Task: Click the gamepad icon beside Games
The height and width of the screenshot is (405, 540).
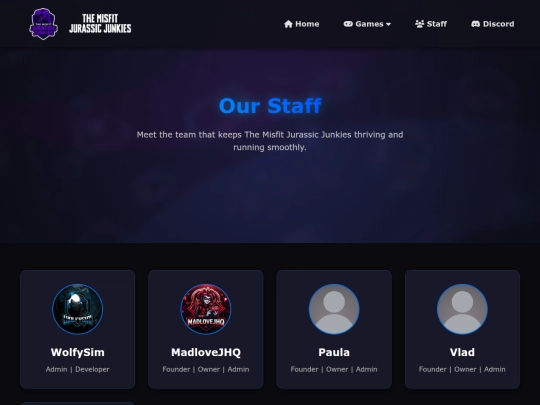Action: pos(348,24)
